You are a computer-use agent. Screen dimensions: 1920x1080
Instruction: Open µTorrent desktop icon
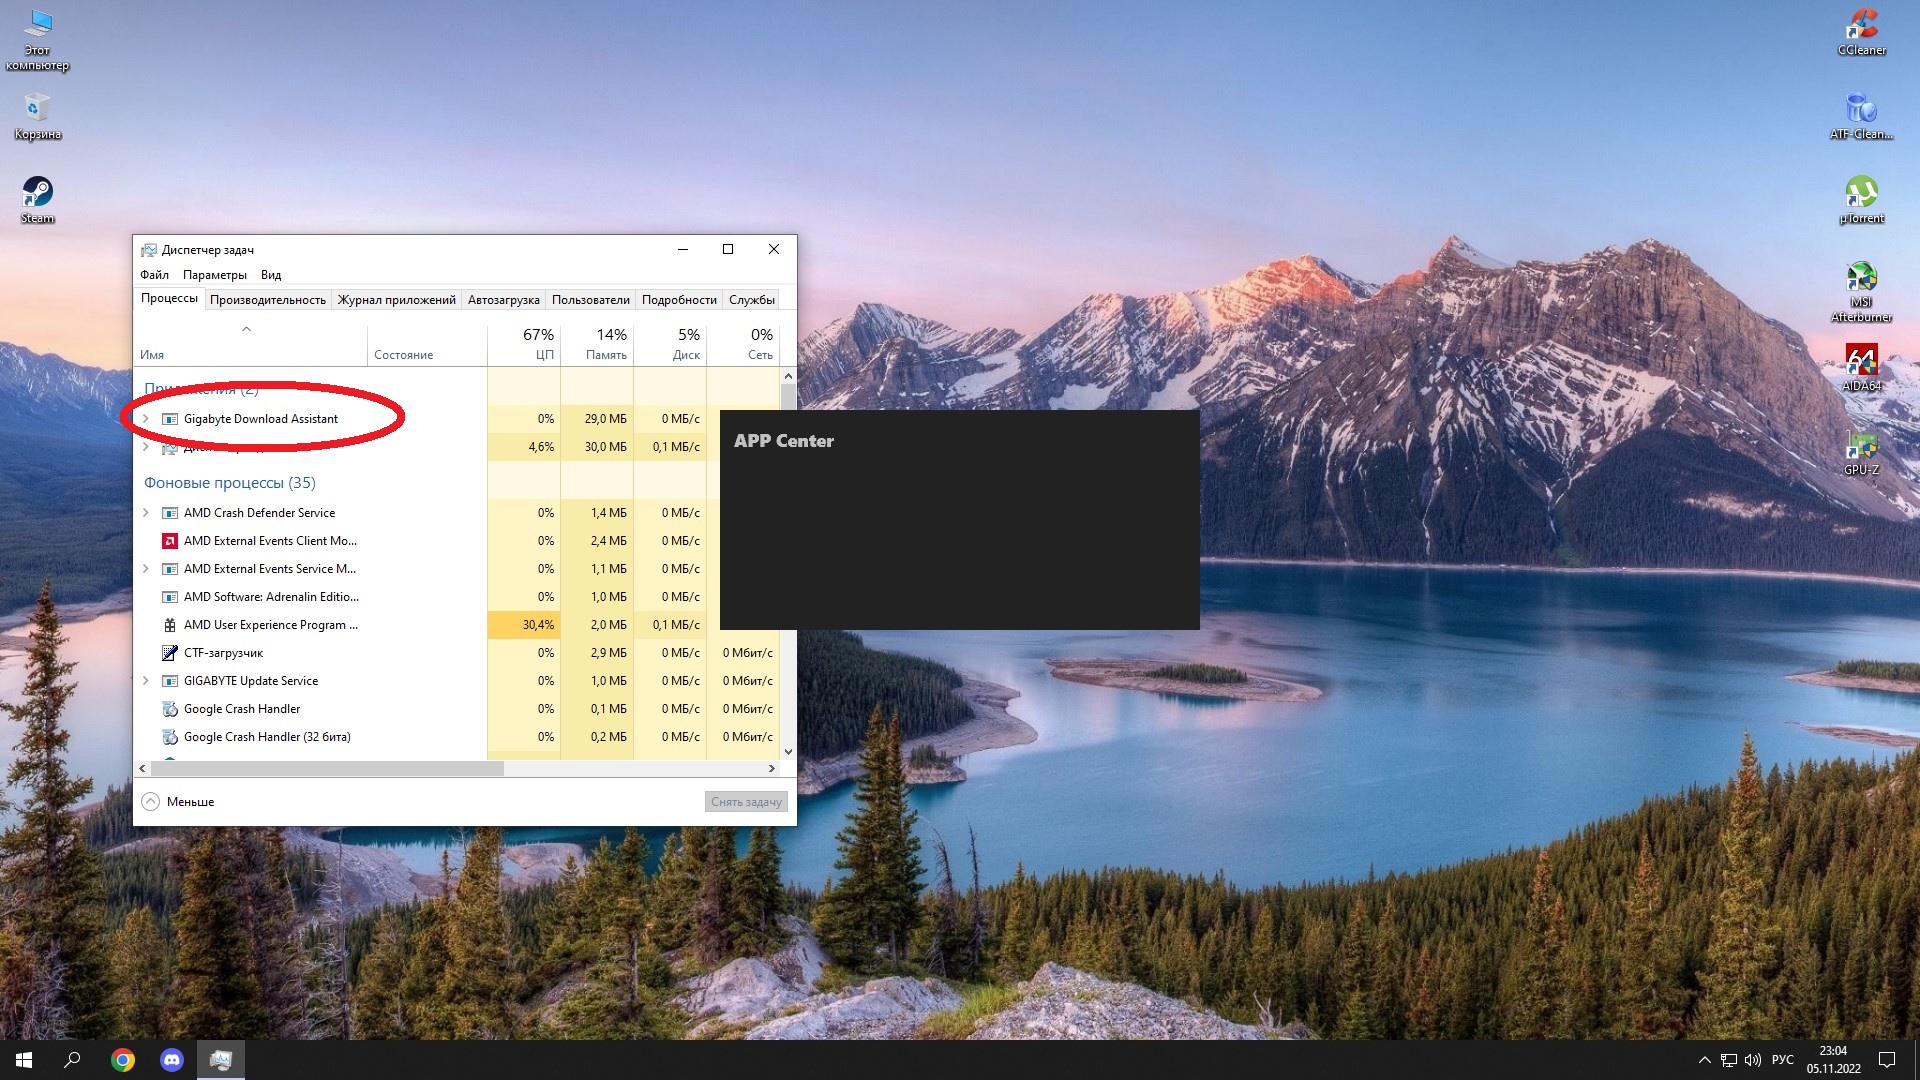pos(1861,199)
